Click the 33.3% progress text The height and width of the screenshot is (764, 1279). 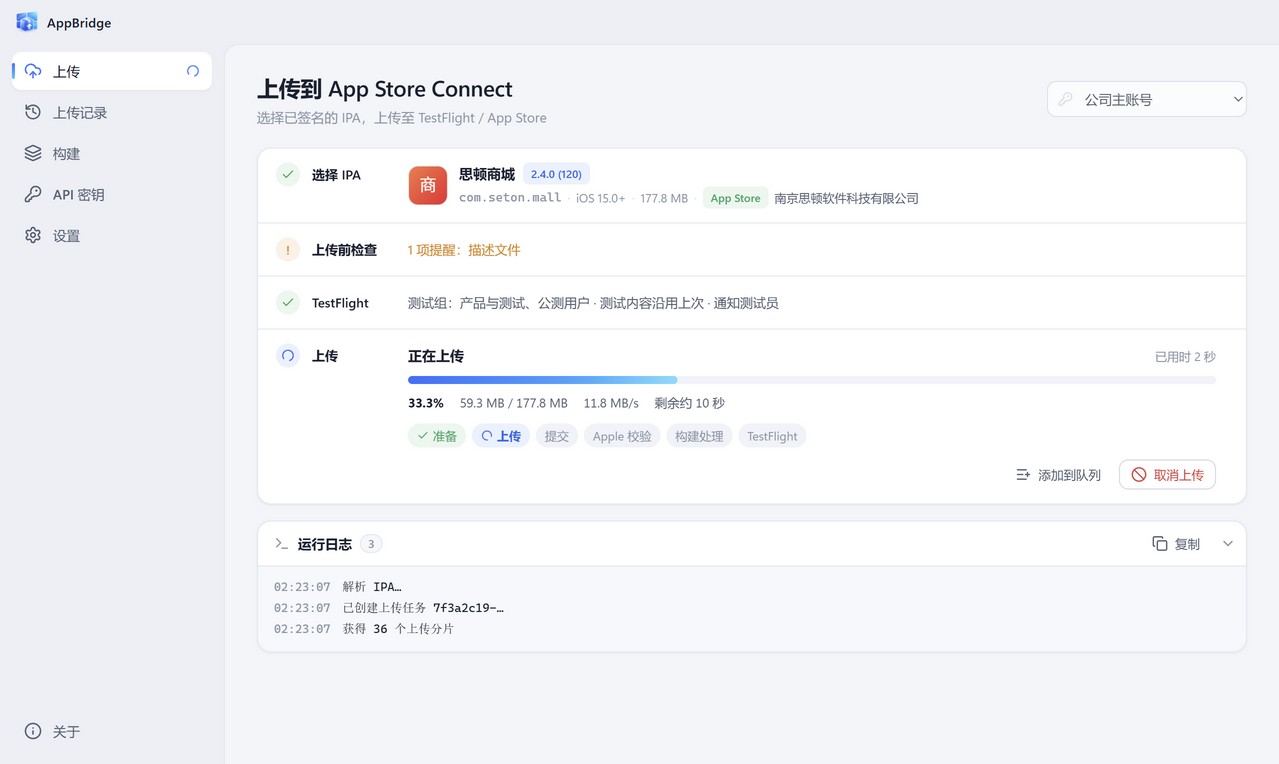click(x=426, y=403)
